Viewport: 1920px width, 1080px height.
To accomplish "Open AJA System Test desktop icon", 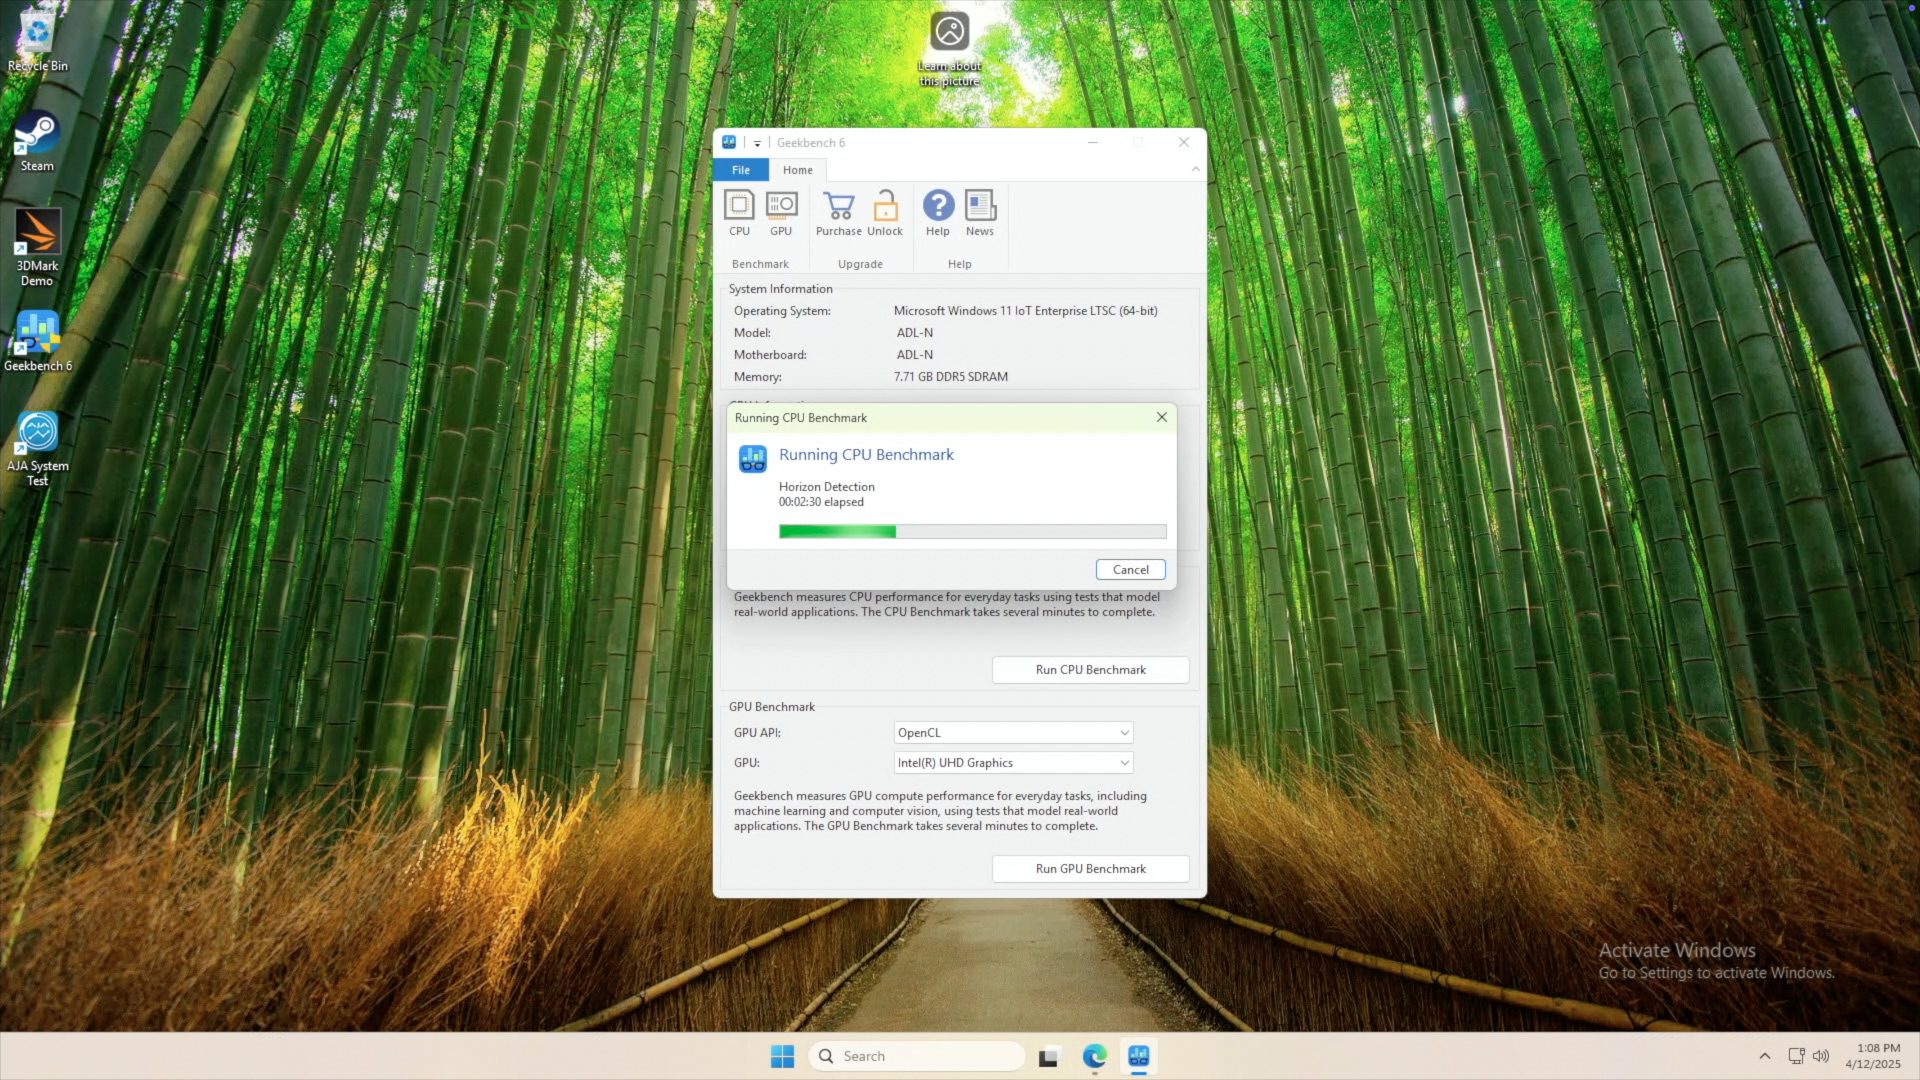I will (37, 447).
